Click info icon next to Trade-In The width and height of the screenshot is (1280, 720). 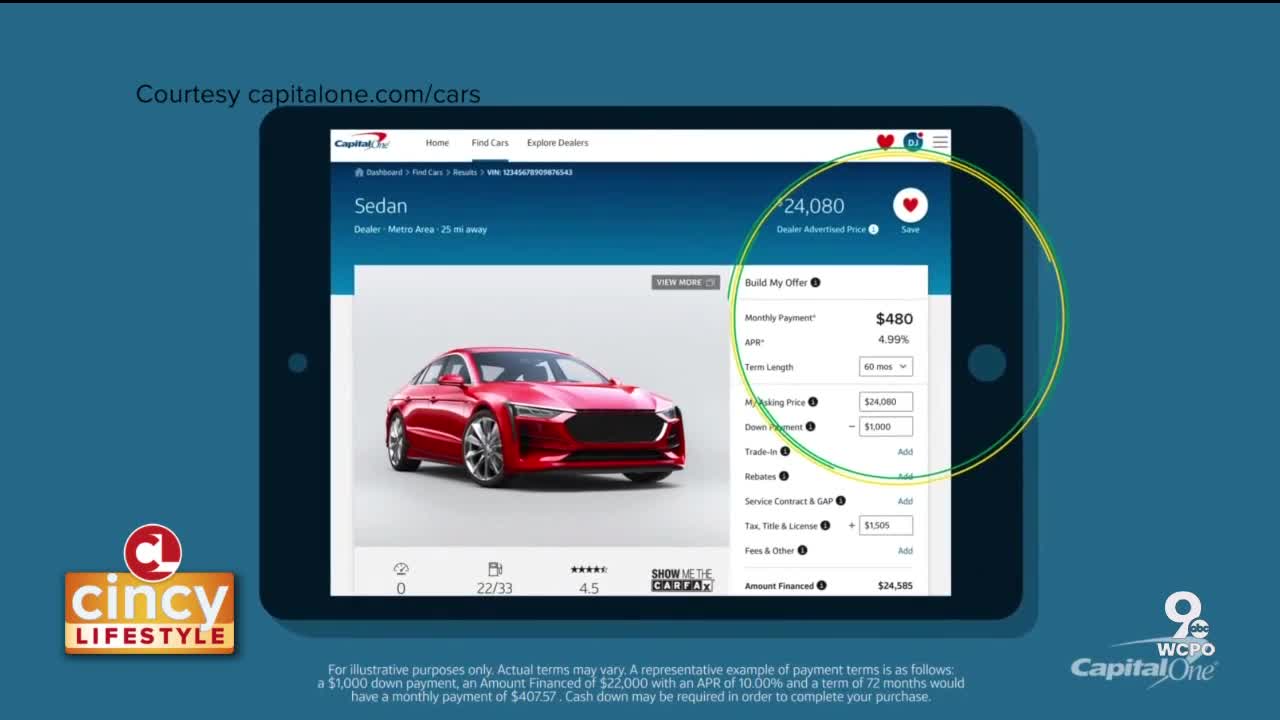pyautogui.click(x=785, y=452)
